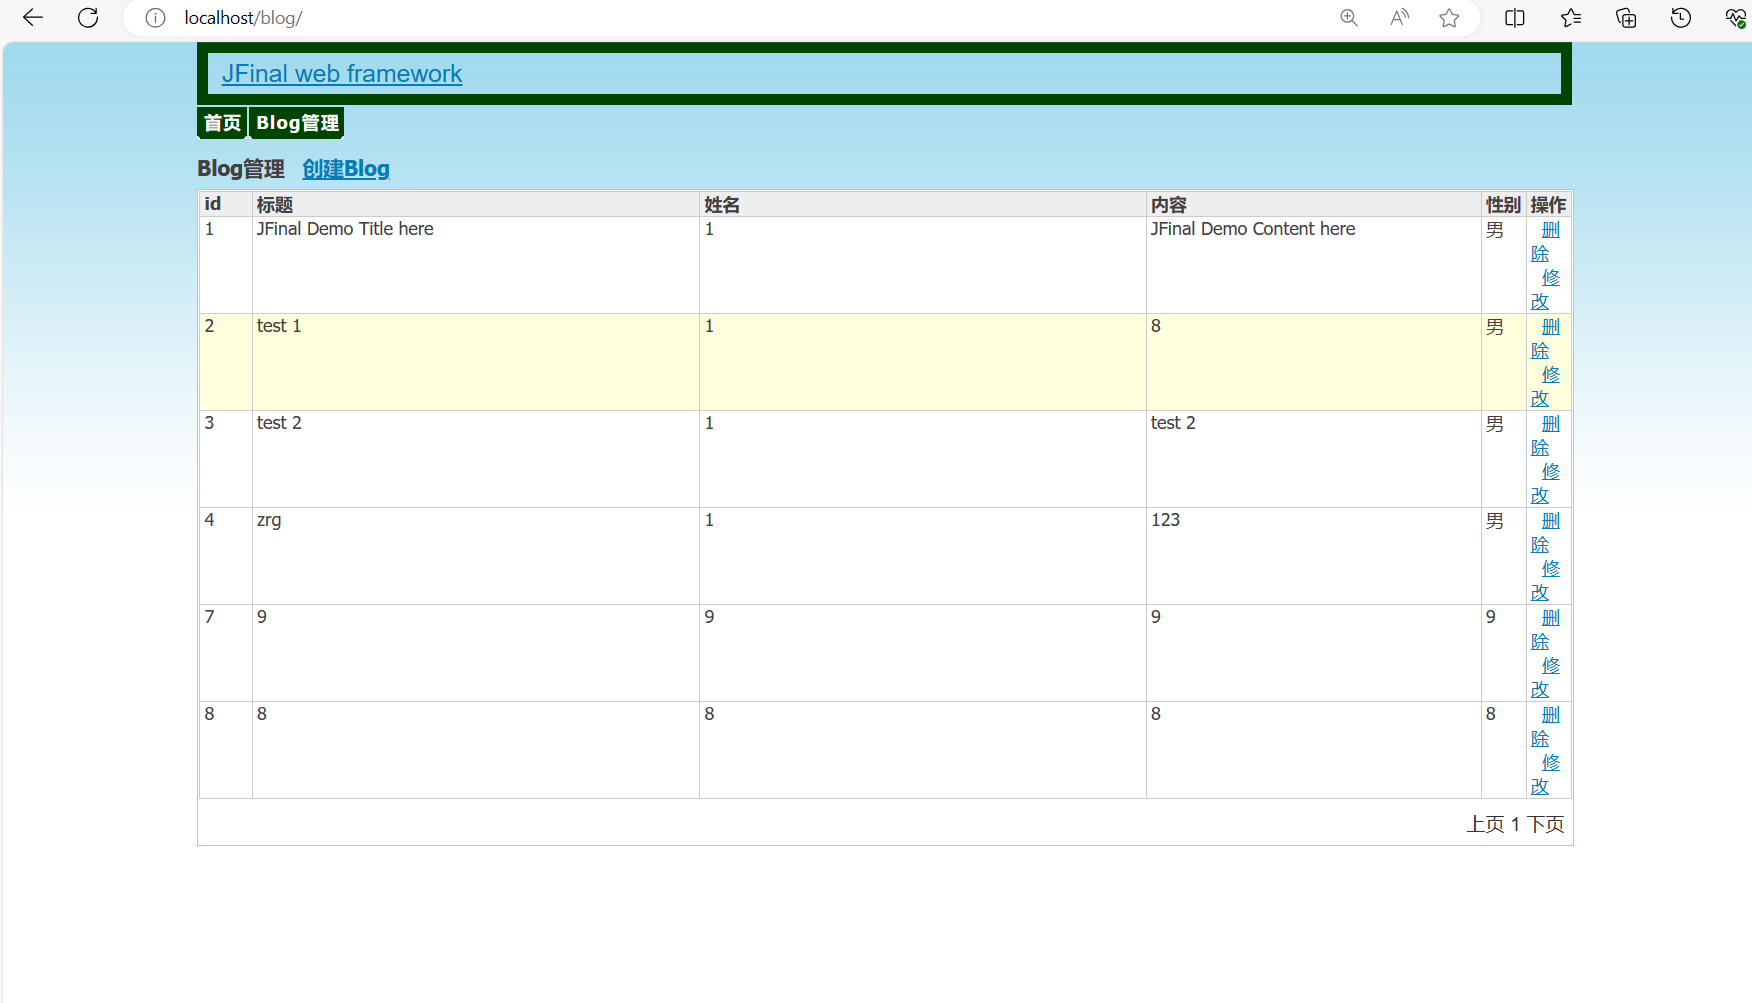Open the 创建Blog link
Screen dimensions: 1752x1003
(x=346, y=169)
